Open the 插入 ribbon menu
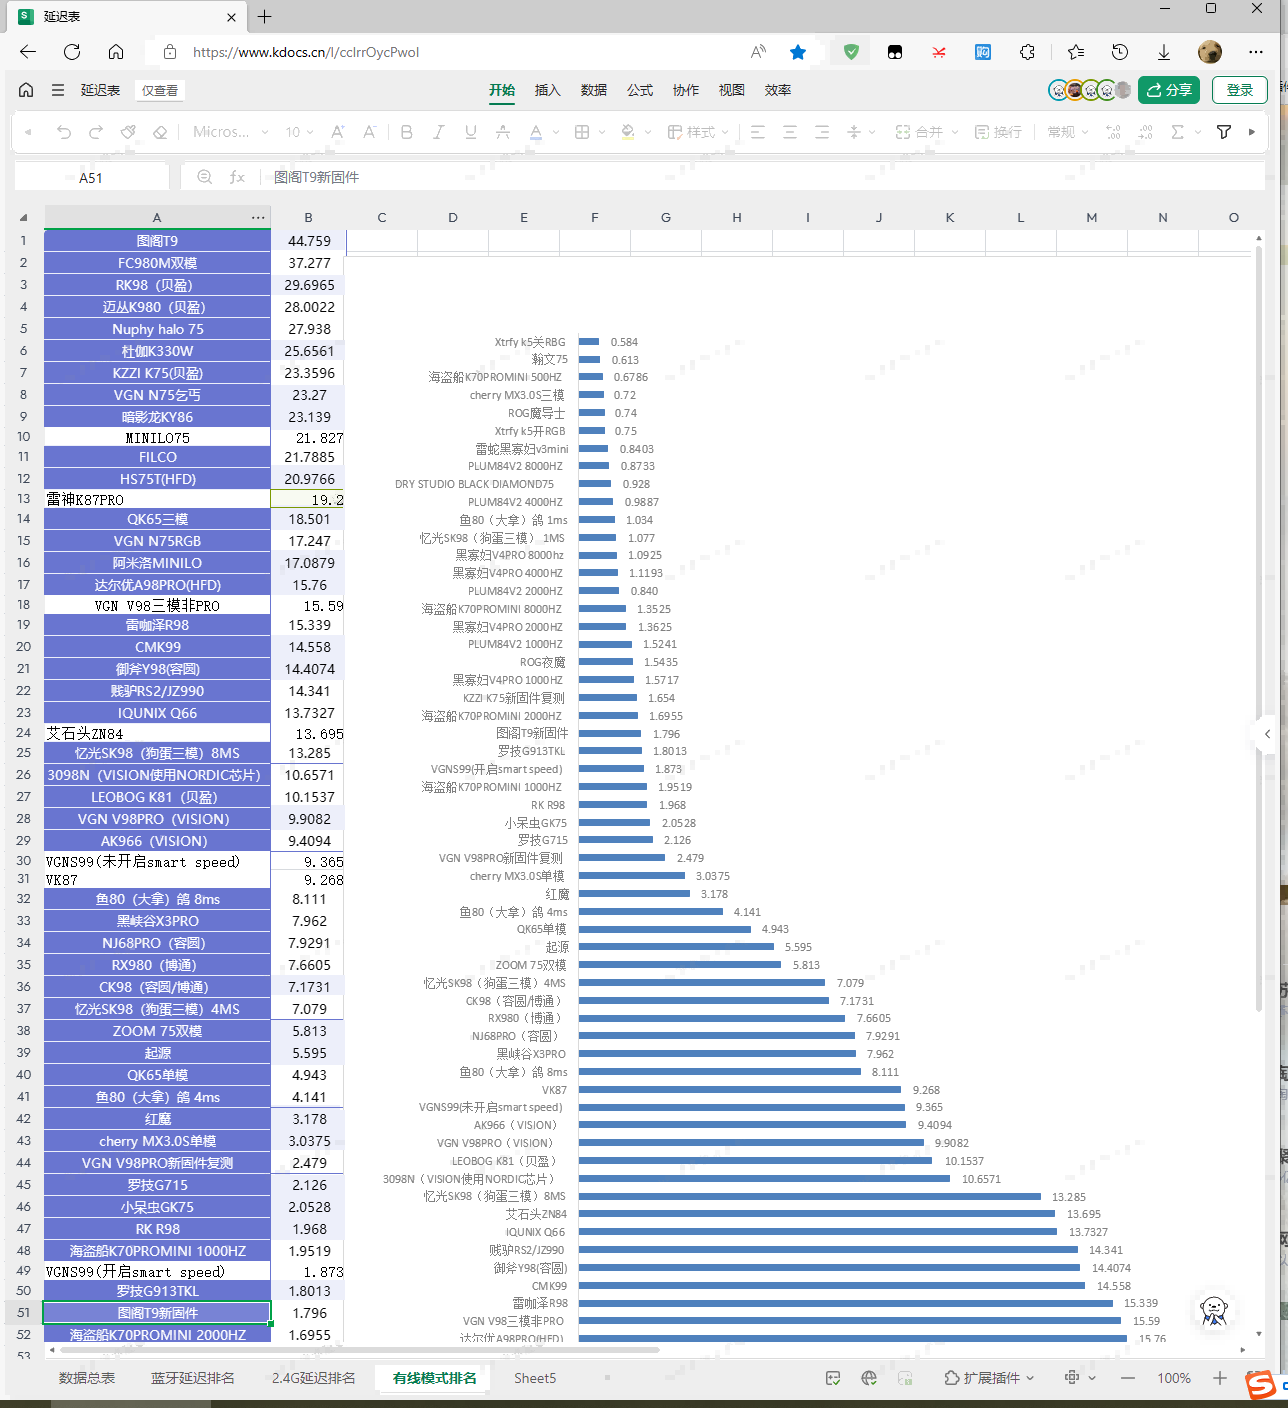 (x=547, y=90)
